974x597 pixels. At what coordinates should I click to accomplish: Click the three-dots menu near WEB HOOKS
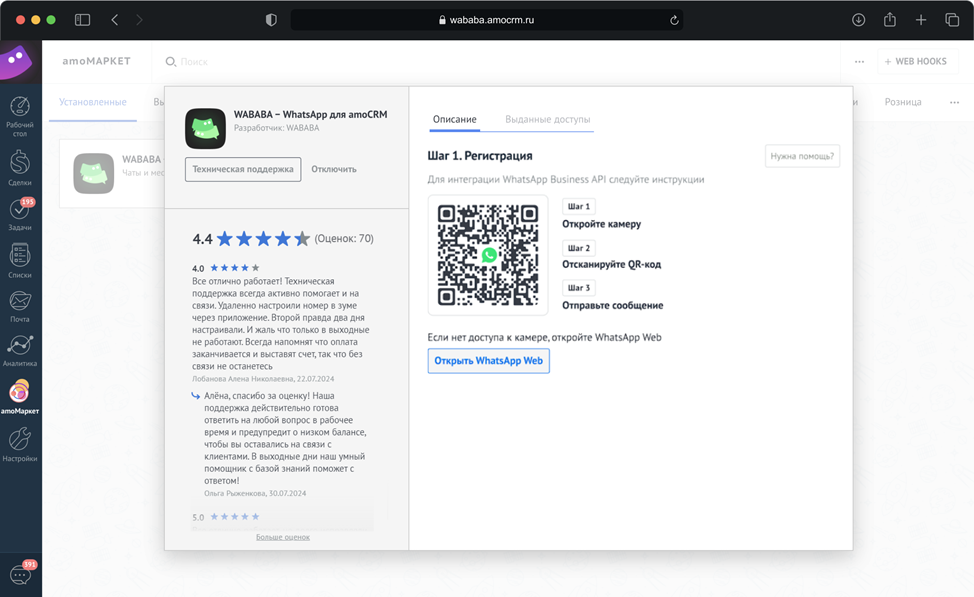point(859,62)
